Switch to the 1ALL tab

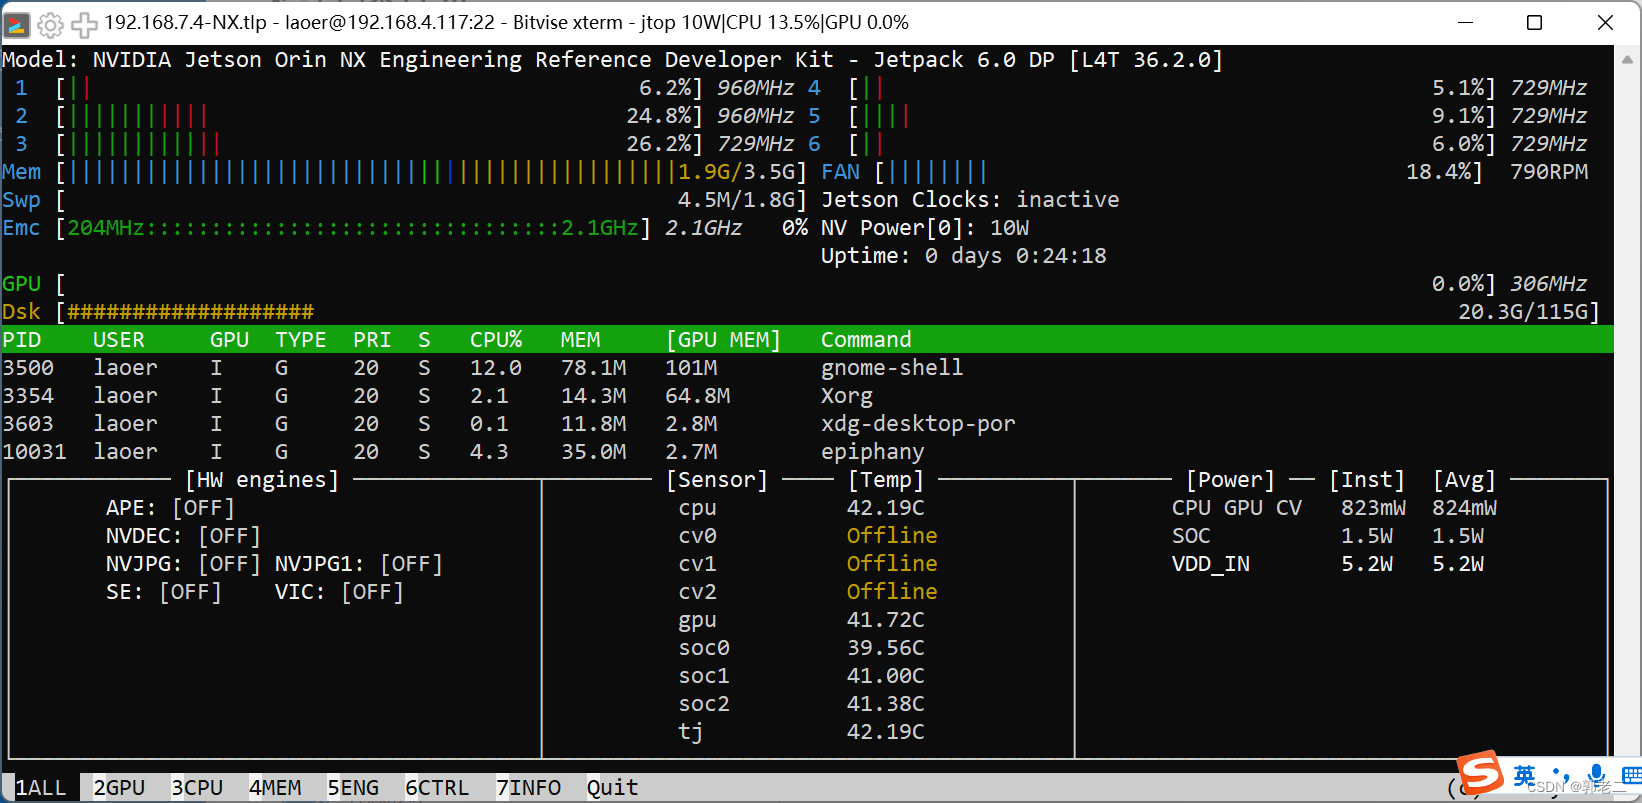[40, 788]
